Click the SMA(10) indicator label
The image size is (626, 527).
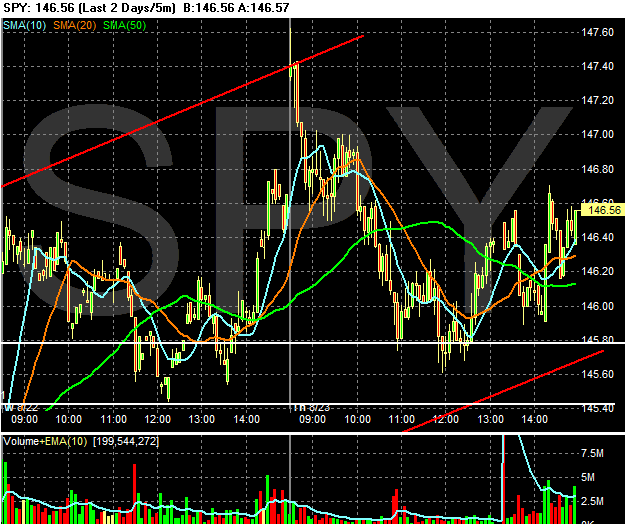(x=25, y=26)
